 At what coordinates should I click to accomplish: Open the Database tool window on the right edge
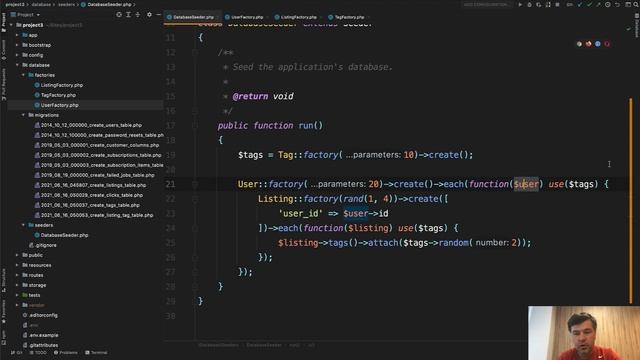pyautogui.click(x=636, y=25)
